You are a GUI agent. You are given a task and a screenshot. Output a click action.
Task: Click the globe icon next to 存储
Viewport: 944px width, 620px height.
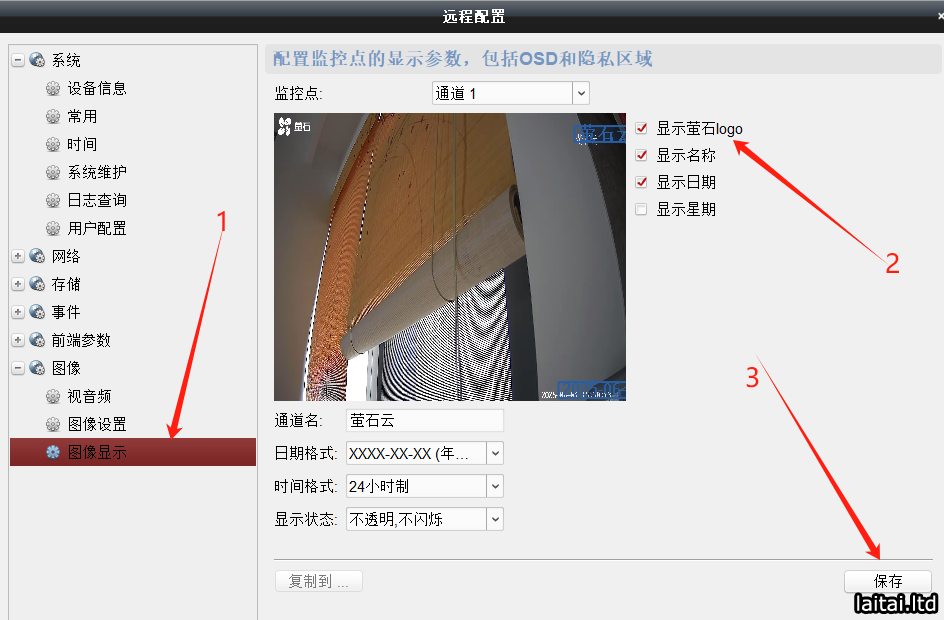pyautogui.click(x=37, y=284)
